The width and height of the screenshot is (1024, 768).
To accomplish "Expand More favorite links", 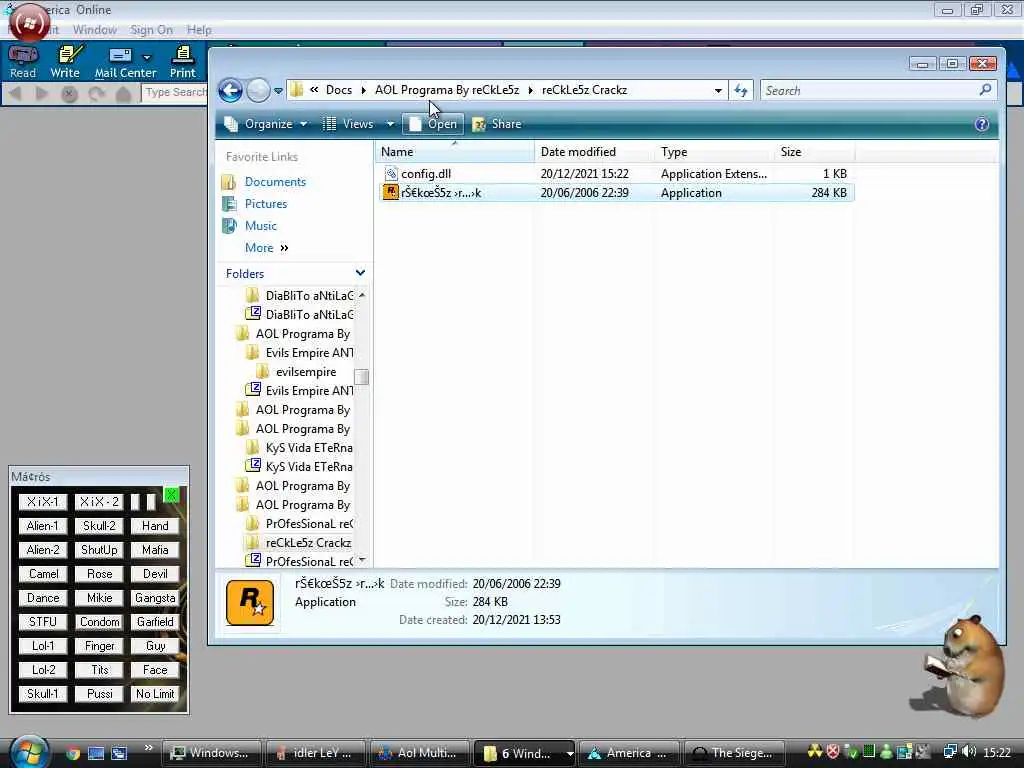I will pos(266,248).
